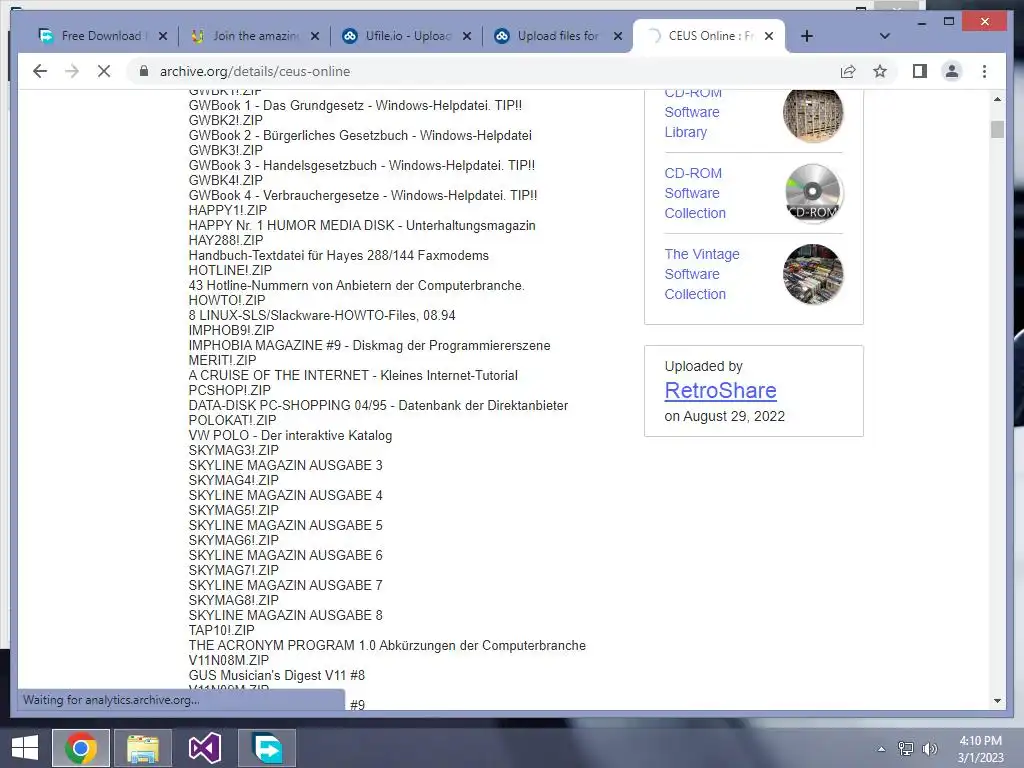Open network status tray icon
This screenshot has width=1024, height=768.
coord(906,749)
